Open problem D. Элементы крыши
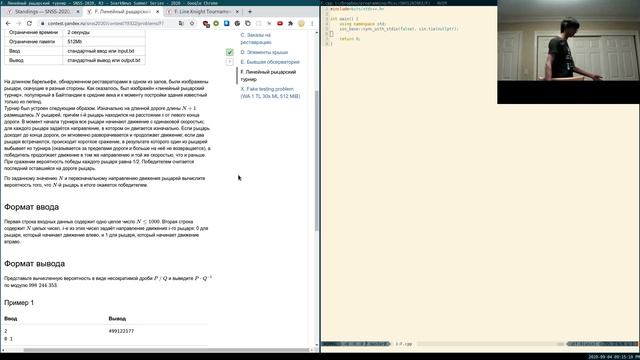 click(264, 52)
